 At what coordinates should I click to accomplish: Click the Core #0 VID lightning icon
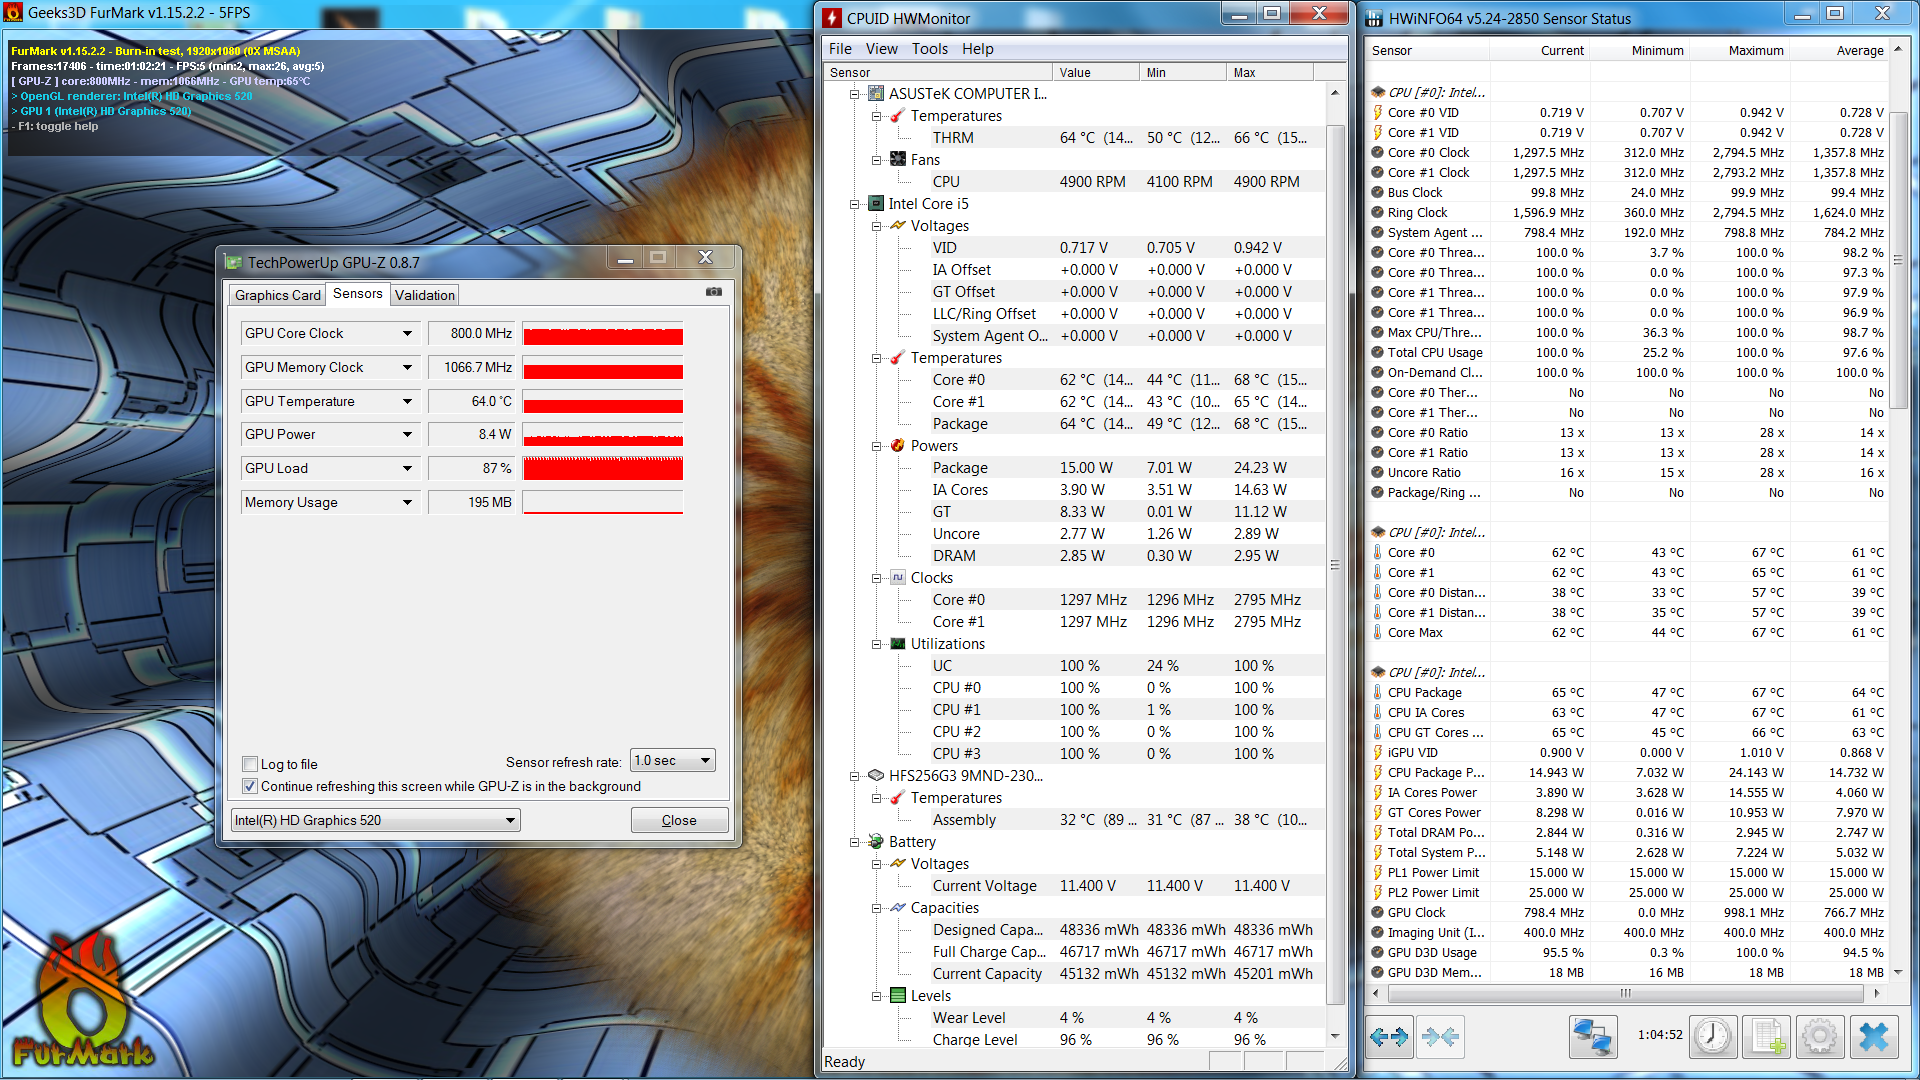click(x=1378, y=112)
